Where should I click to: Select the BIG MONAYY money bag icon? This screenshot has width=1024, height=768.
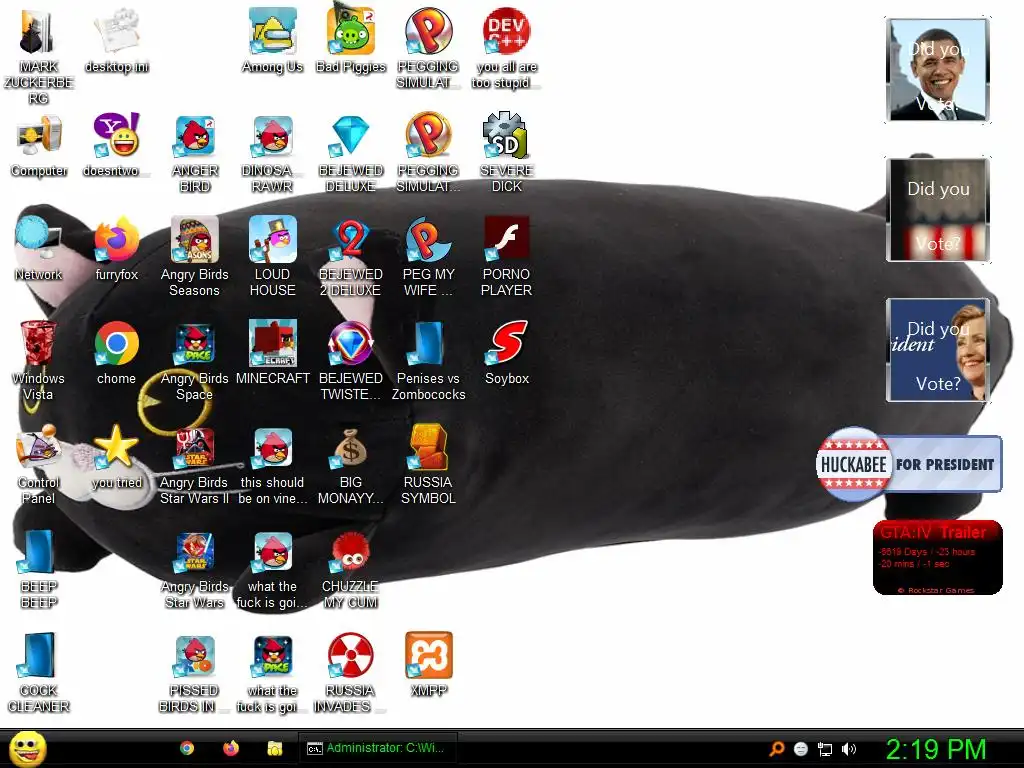pos(351,447)
